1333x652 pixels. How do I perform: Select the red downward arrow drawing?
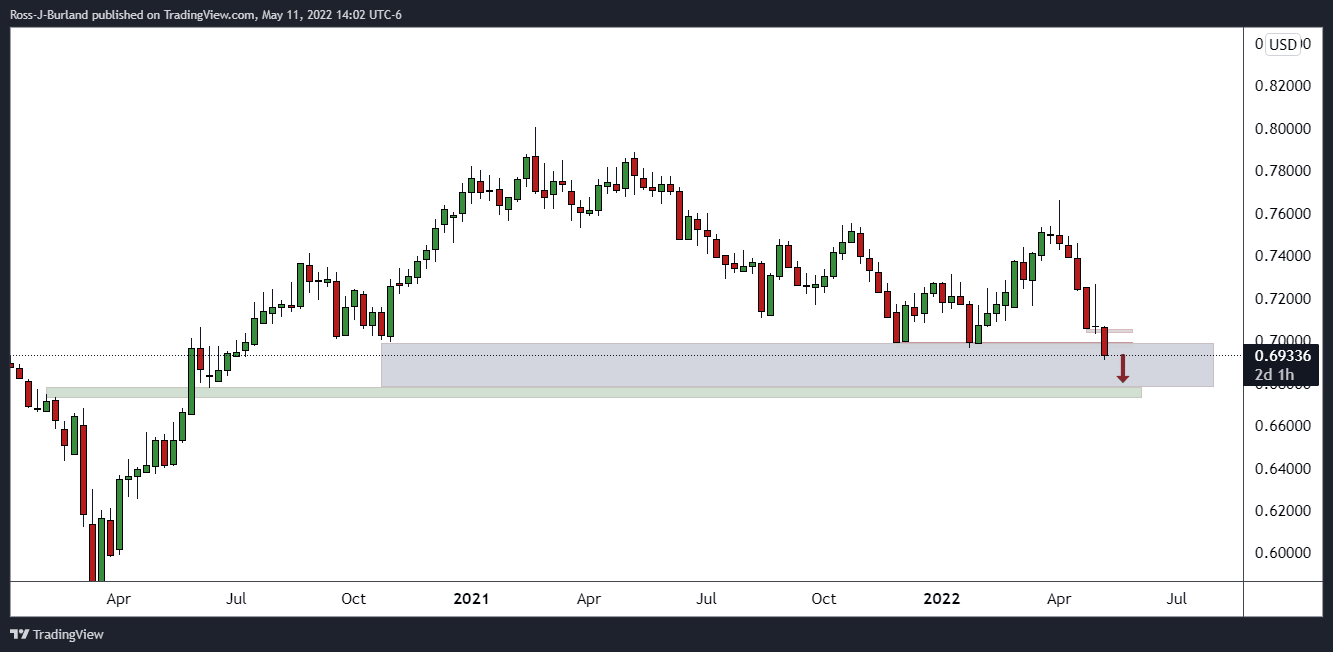pos(1123,369)
